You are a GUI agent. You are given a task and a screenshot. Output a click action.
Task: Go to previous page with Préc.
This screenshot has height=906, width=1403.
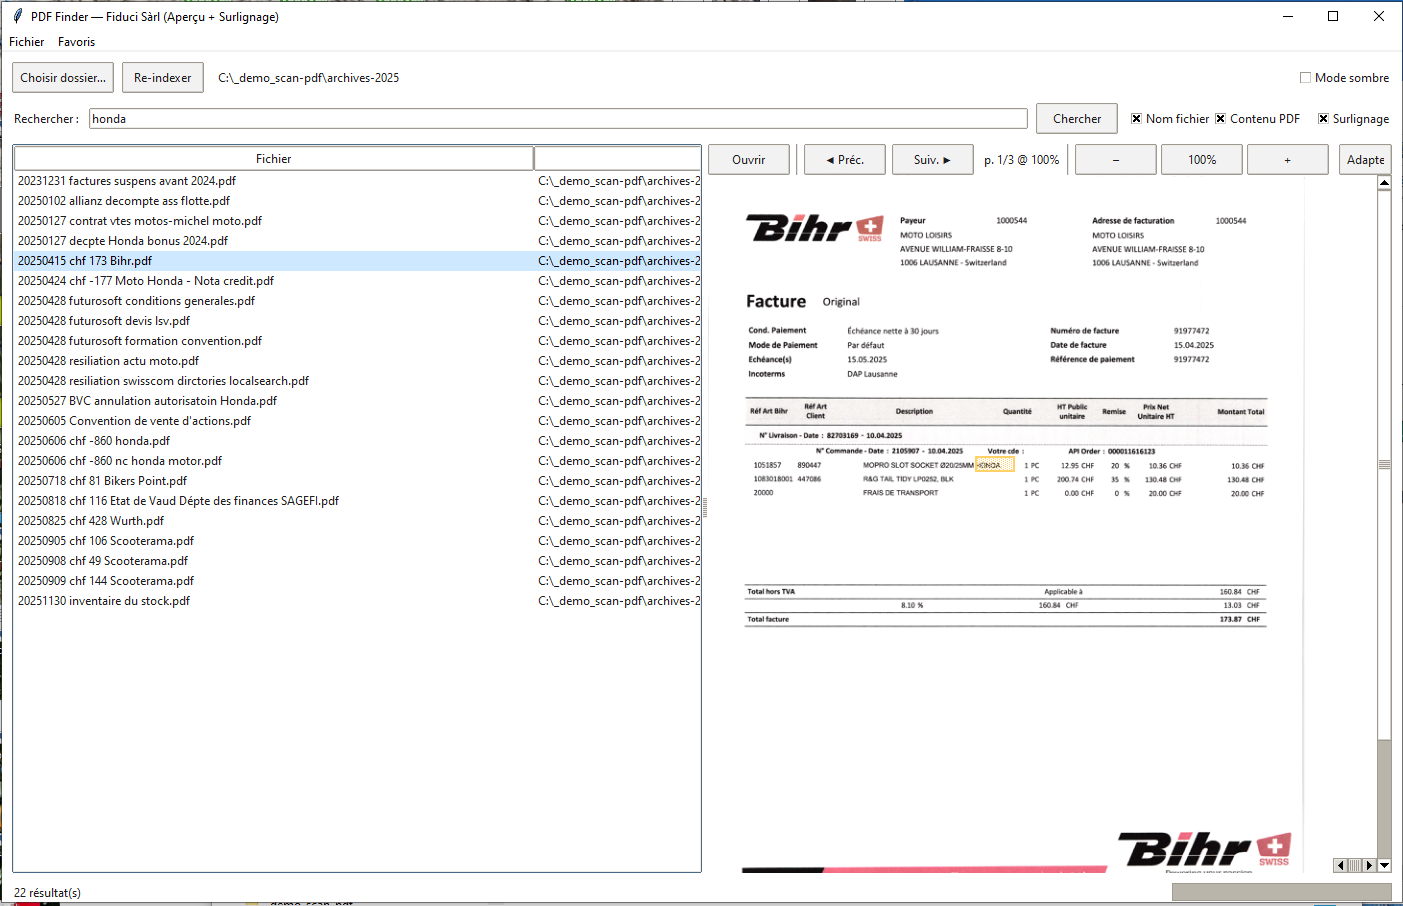click(844, 158)
